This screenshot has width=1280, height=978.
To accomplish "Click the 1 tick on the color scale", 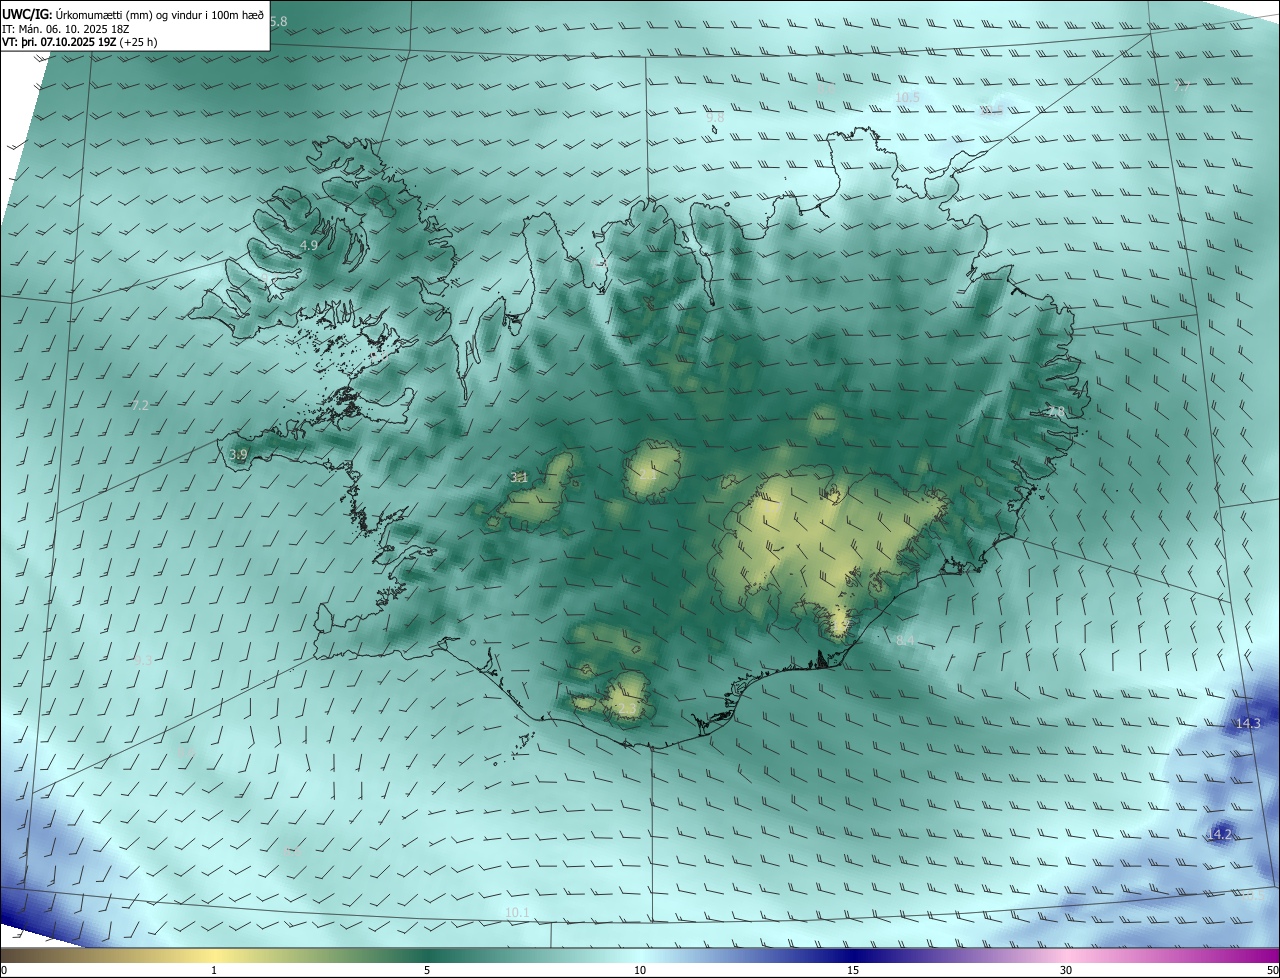I will point(214,970).
